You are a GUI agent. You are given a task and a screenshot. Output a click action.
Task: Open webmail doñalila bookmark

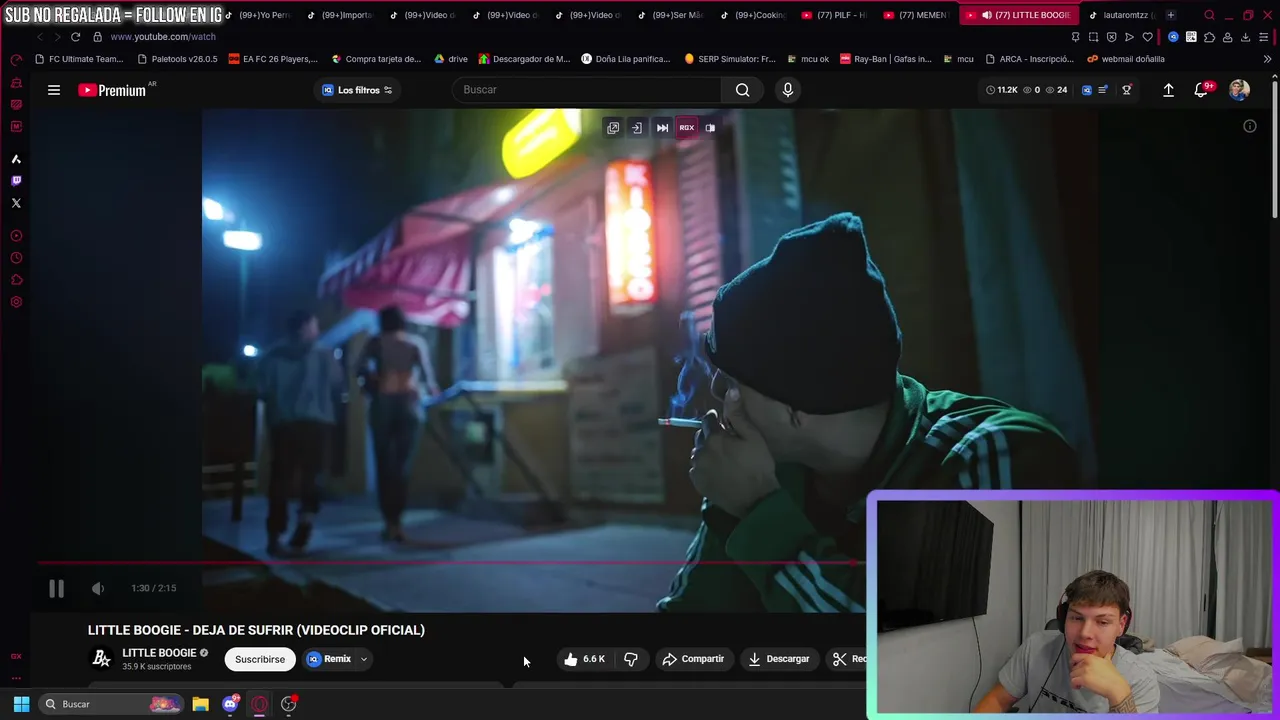[x=1126, y=59]
